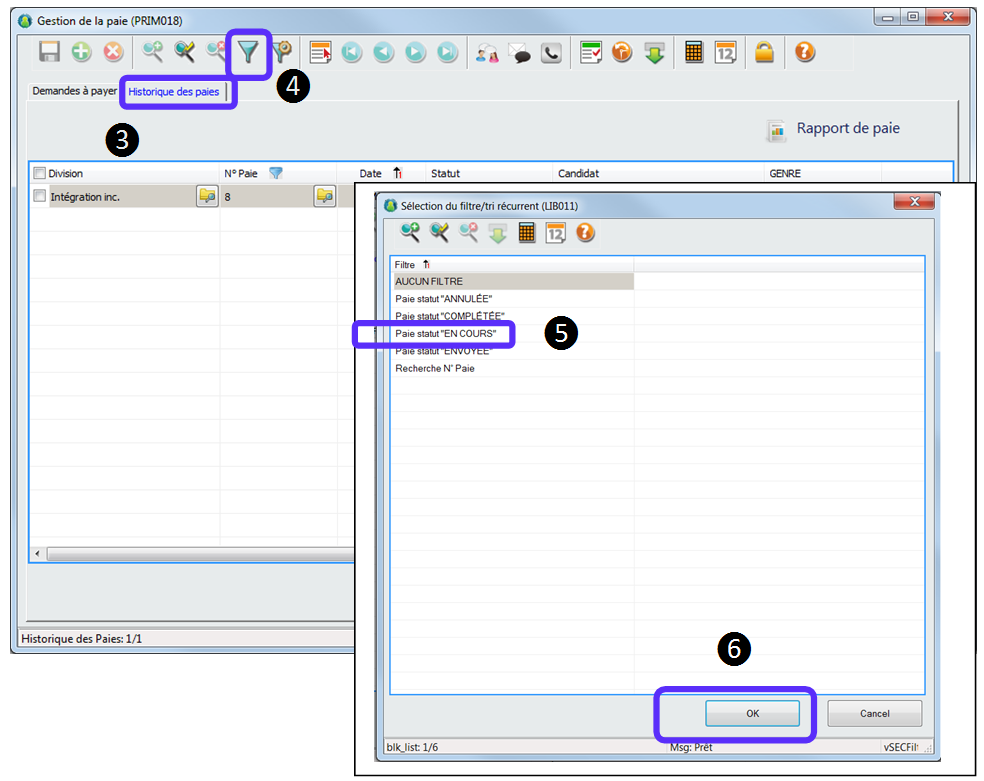
Task: Click the save floppy disk icon
Action: point(50,53)
